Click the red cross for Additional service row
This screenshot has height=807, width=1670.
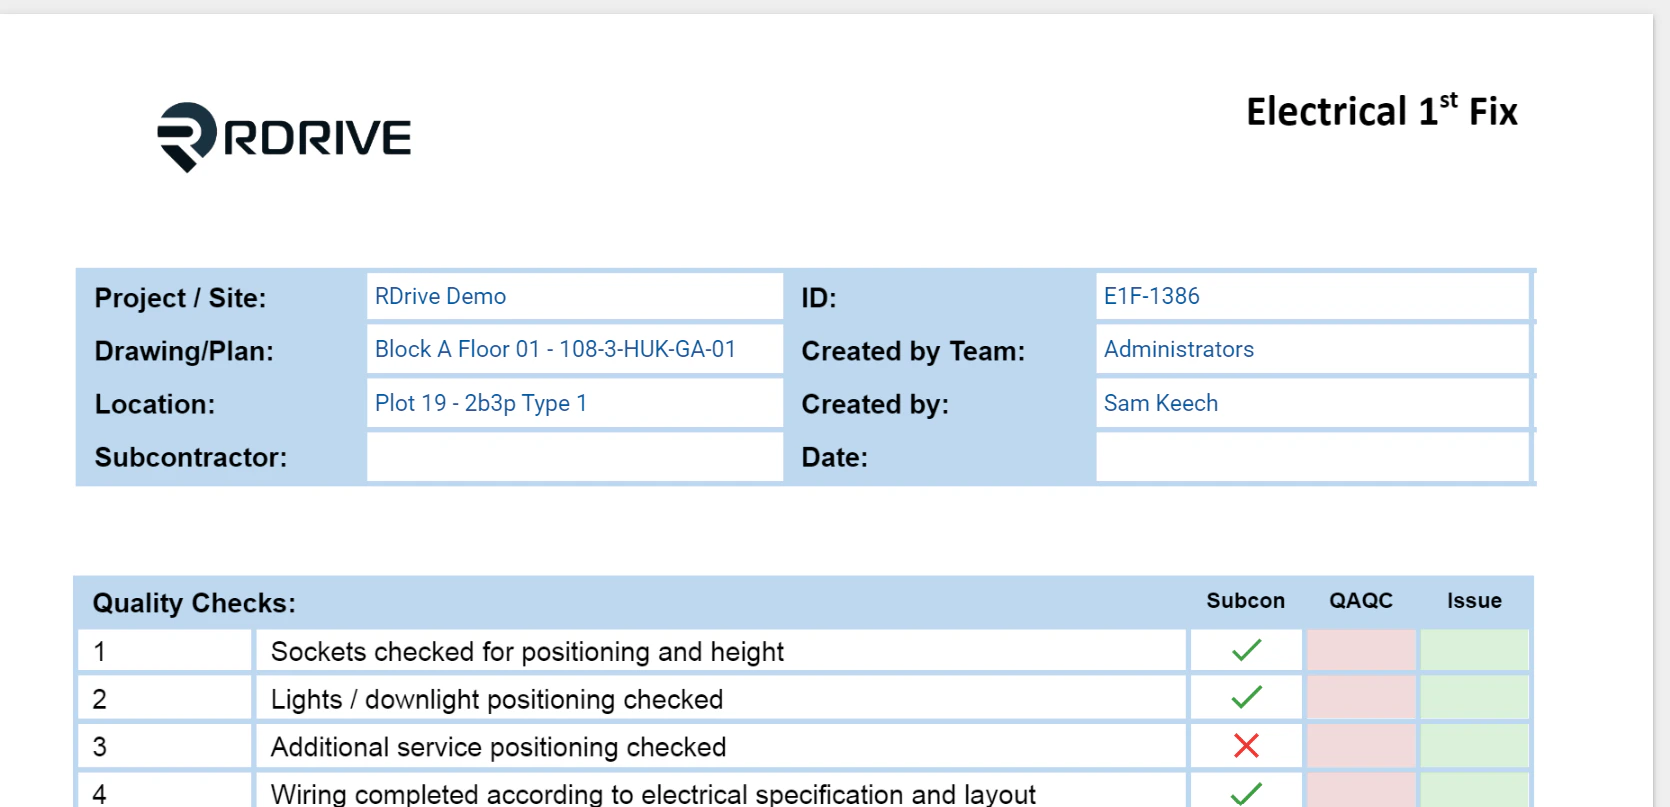click(1246, 746)
